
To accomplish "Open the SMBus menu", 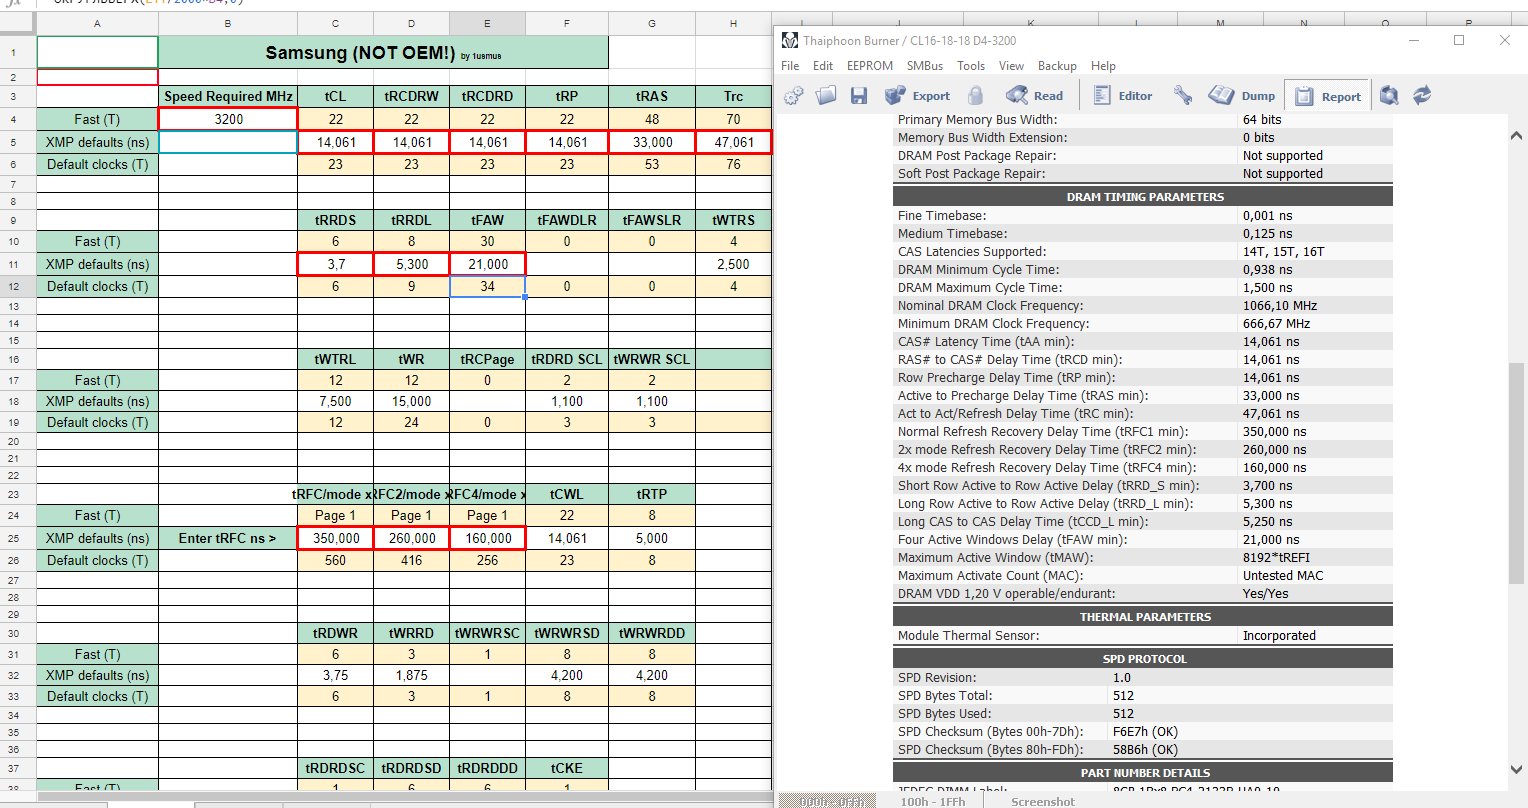I will [x=925, y=66].
